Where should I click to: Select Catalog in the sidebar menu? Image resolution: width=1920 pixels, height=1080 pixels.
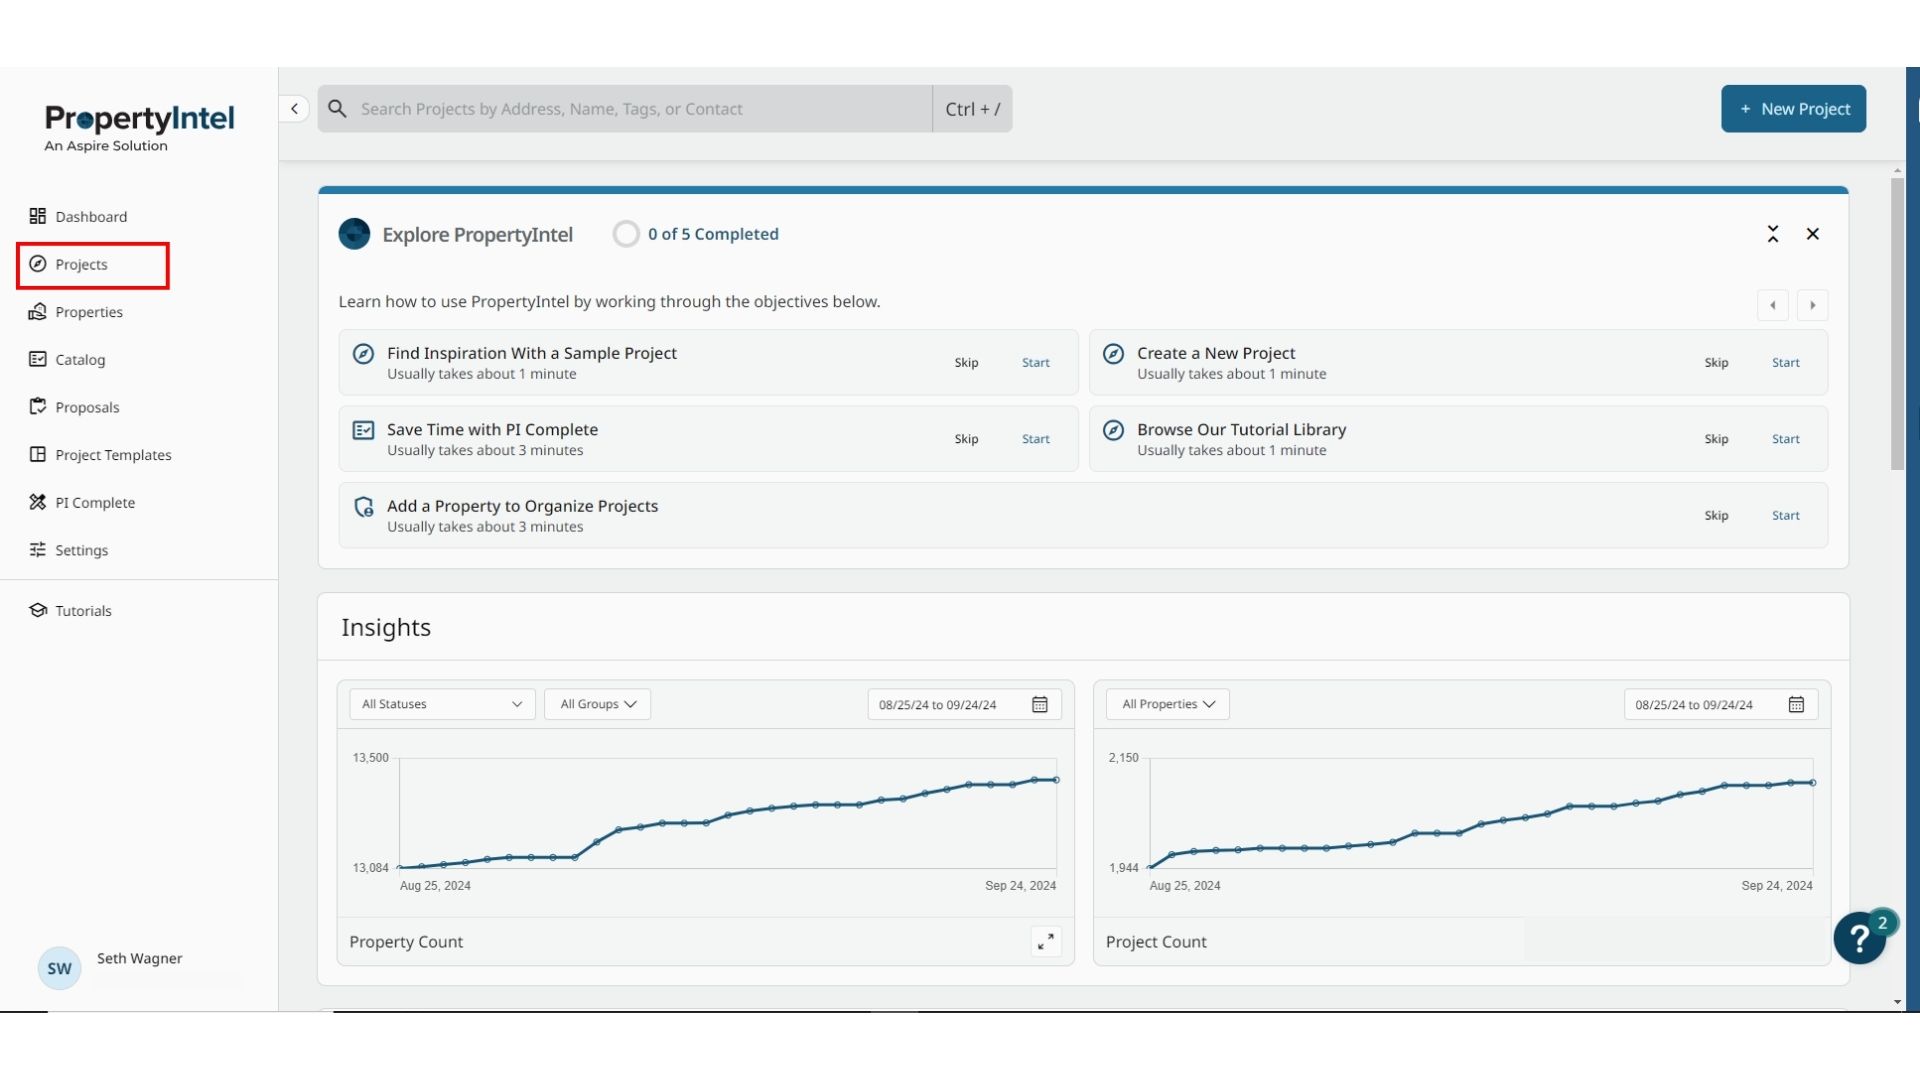80,359
